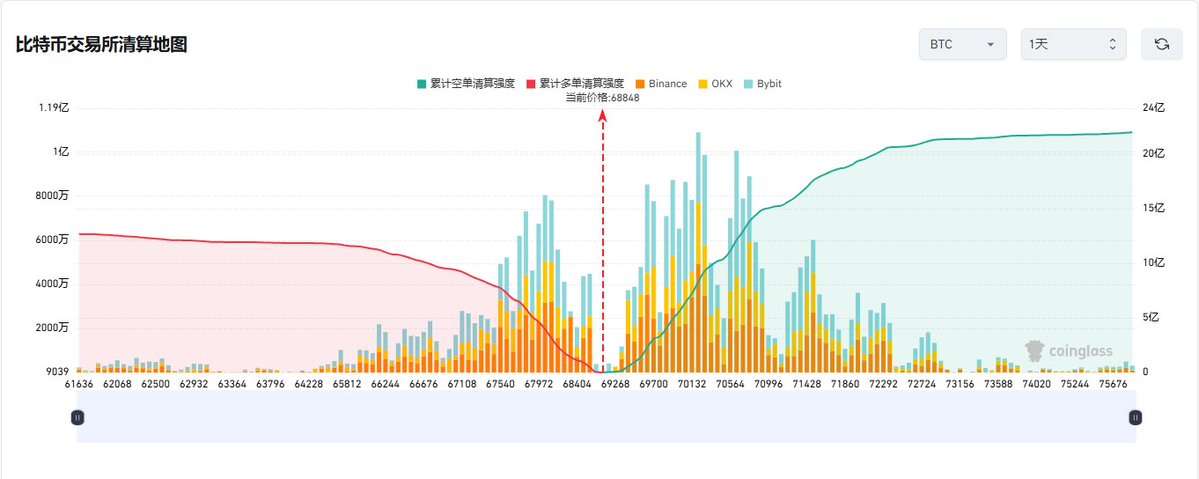Screen dimensions: 1199x479
Task: Click x-axis label 74020
Action: (x=1036, y=383)
